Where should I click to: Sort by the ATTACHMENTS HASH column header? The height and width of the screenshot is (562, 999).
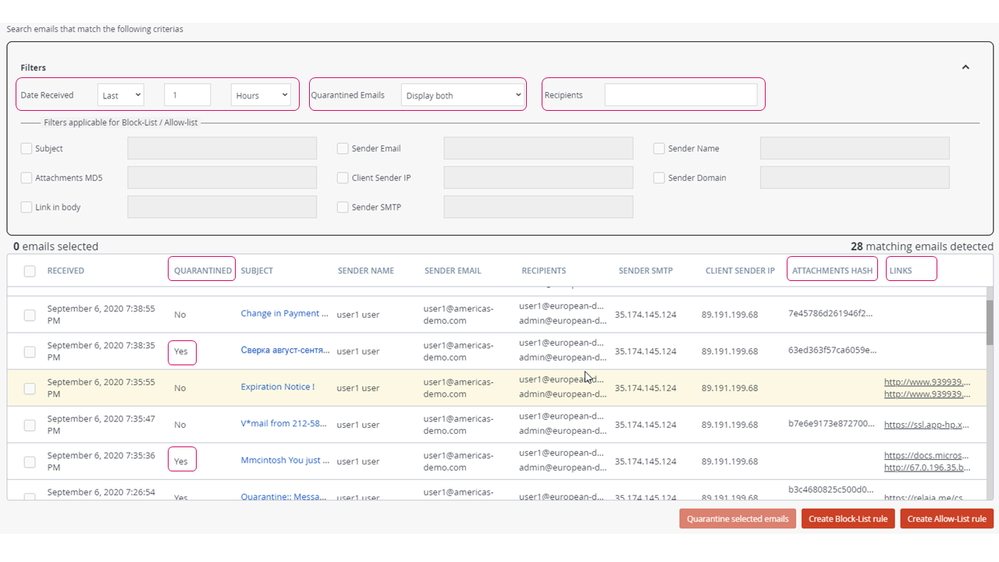click(x=832, y=271)
